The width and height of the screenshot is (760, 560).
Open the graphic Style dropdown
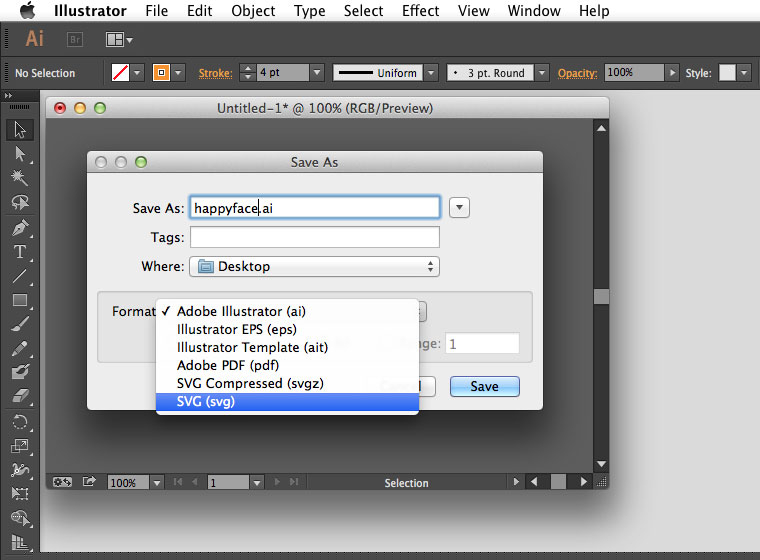744,73
